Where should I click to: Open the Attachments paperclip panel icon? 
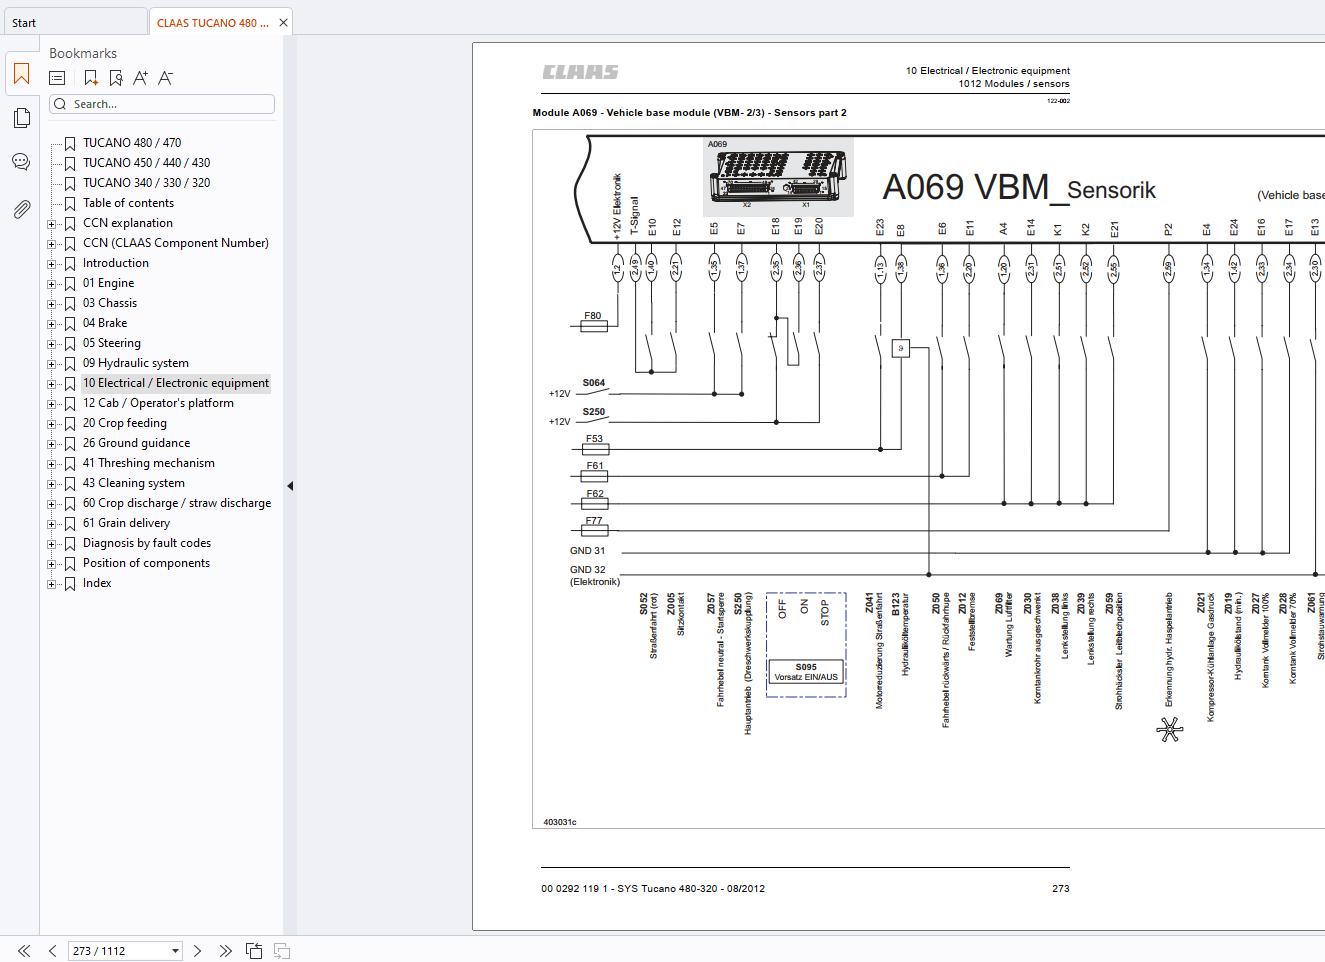coord(21,209)
